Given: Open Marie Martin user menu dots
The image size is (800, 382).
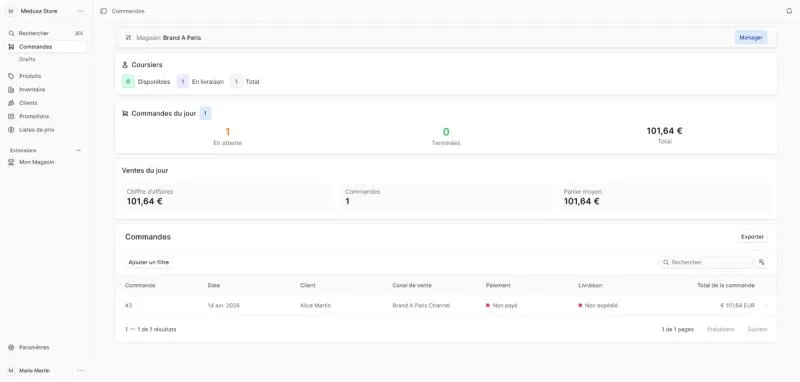Looking at the screenshot, I should (x=80, y=371).
